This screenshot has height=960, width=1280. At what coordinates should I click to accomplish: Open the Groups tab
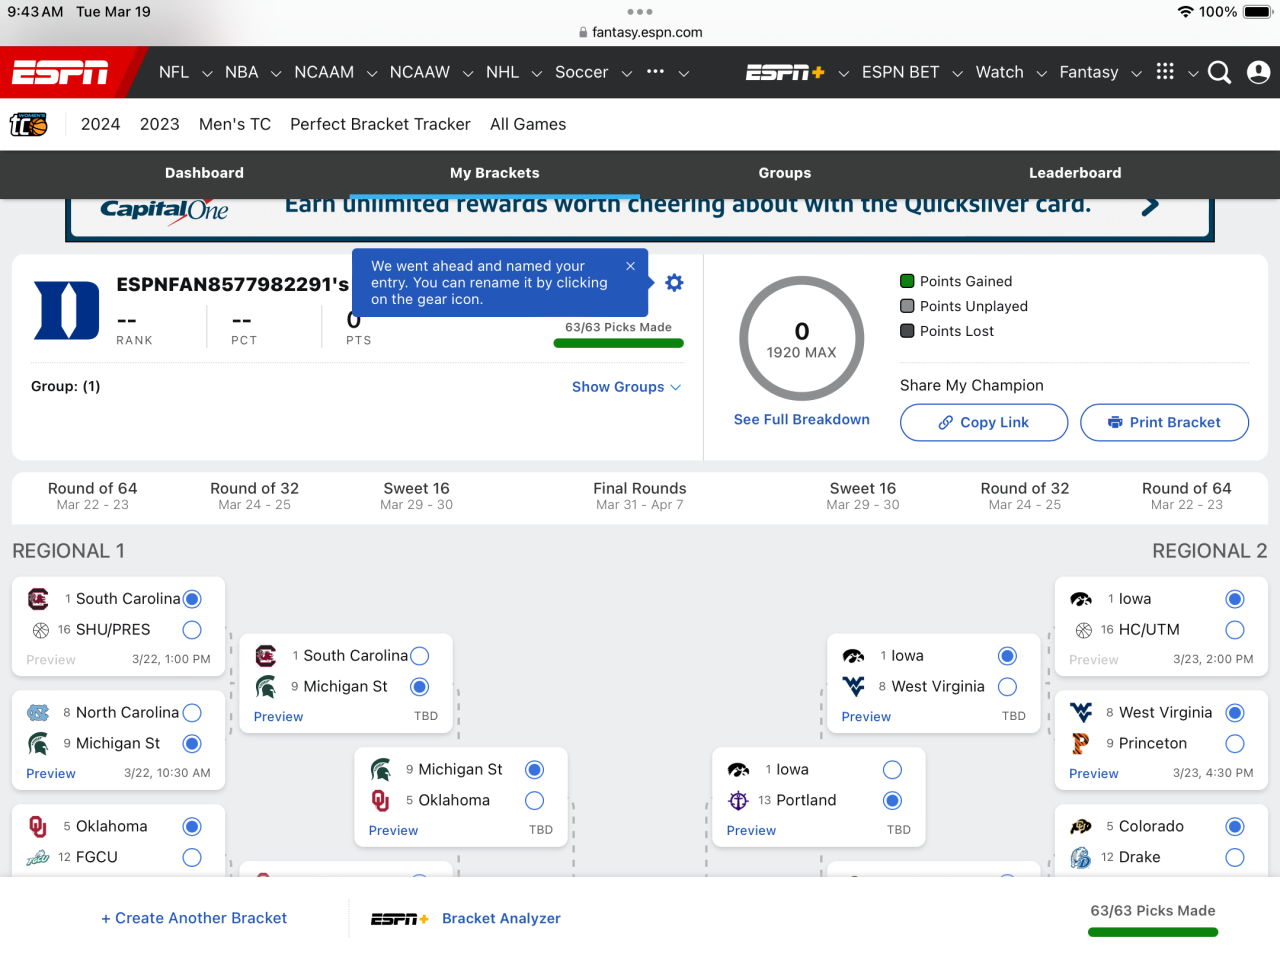(x=785, y=173)
